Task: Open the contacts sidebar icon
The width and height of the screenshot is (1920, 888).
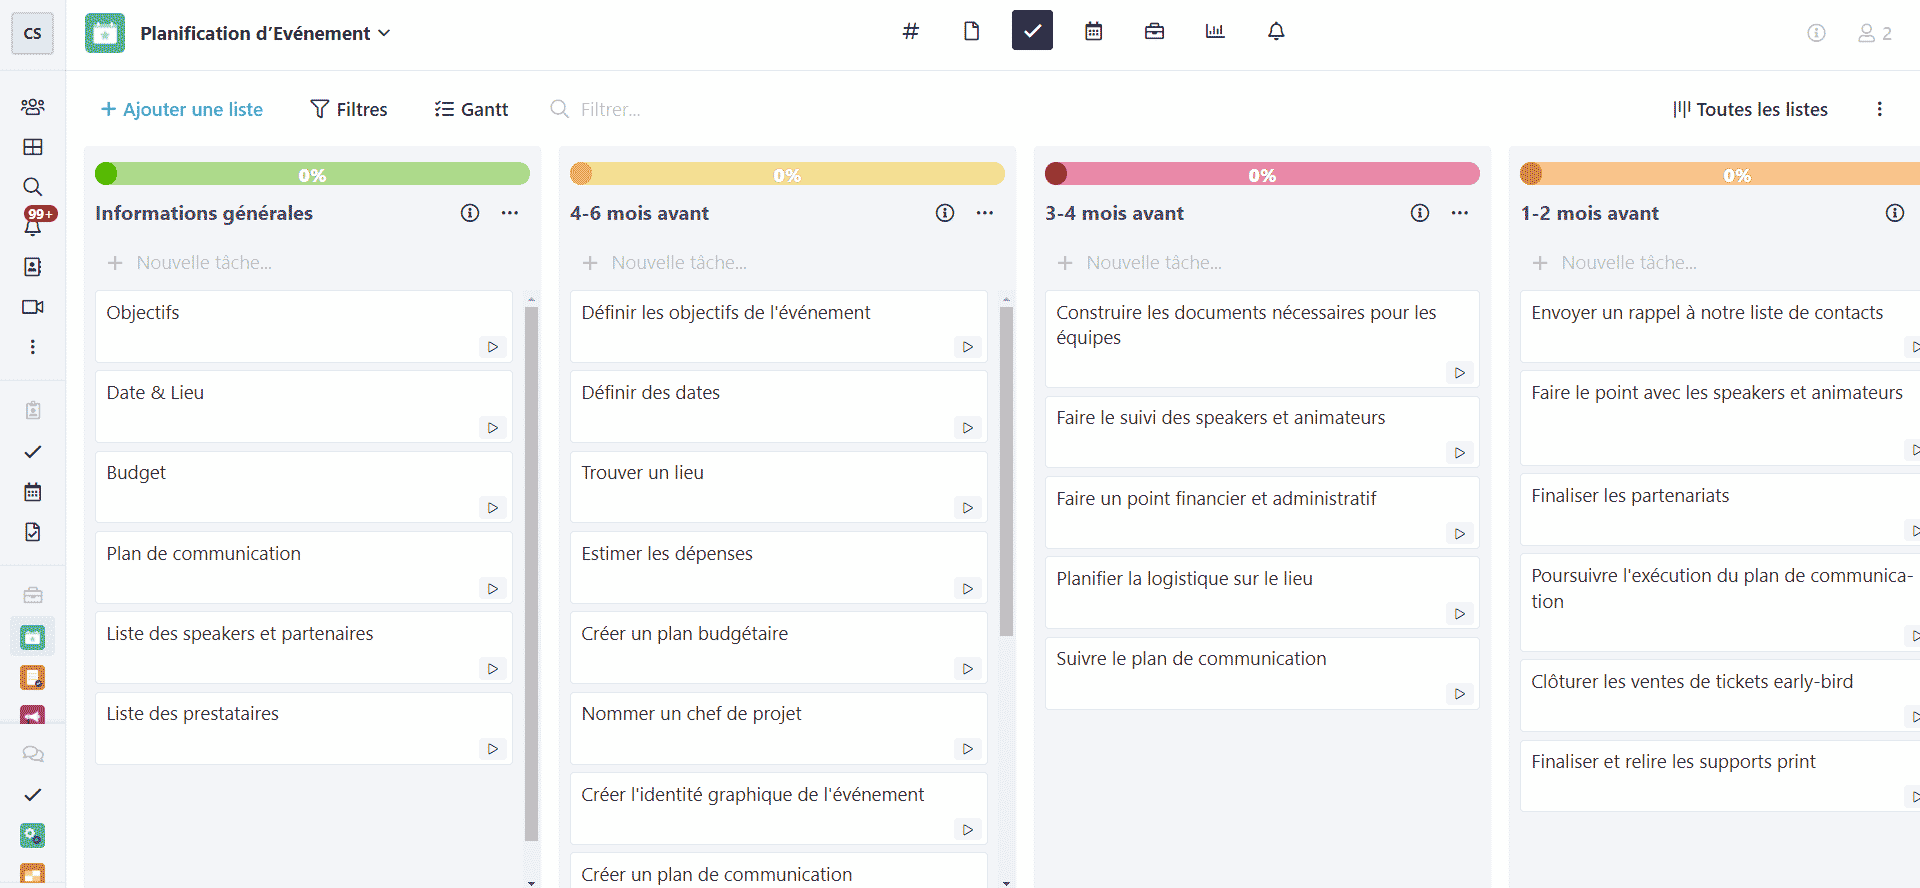Action: pyautogui.click(x=33, y=267)
